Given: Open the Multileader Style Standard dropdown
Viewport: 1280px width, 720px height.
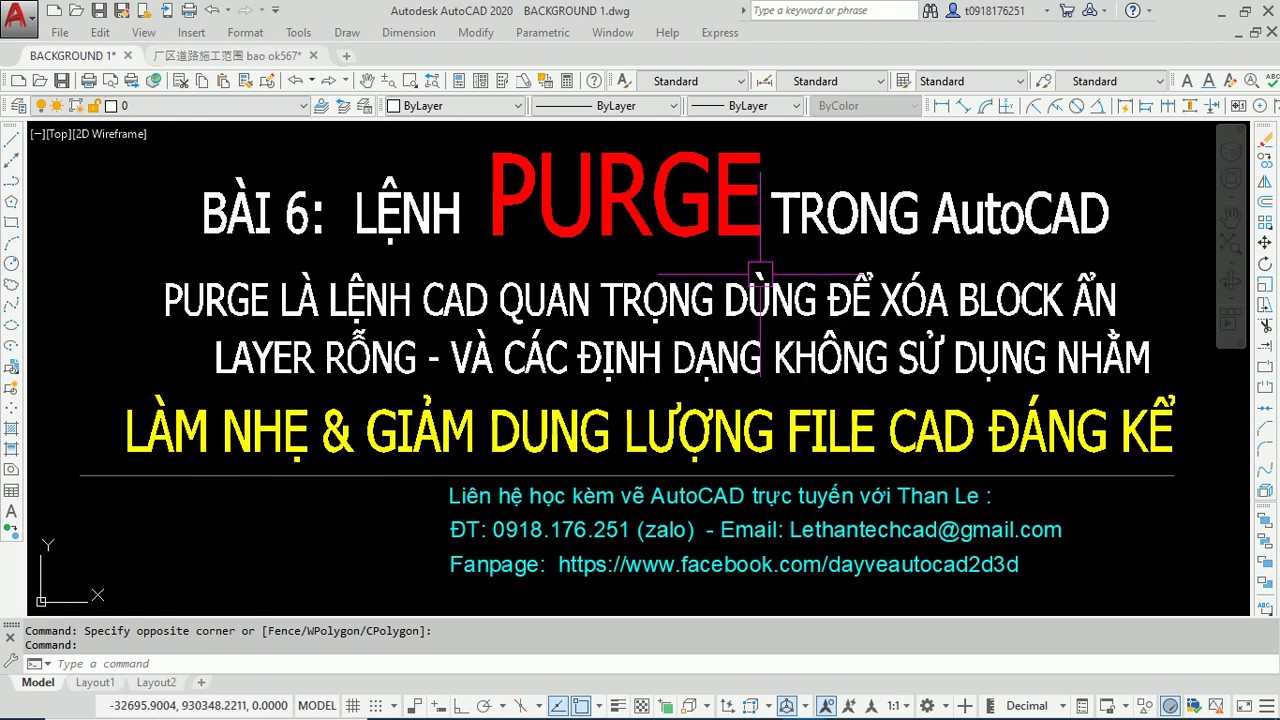Looking at the screenshot, I should coord(1111,81).
